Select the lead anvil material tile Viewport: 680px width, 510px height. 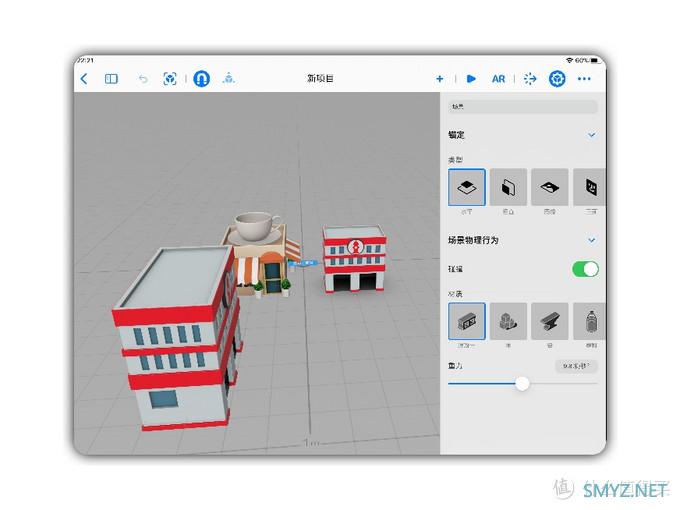(549, 321)
